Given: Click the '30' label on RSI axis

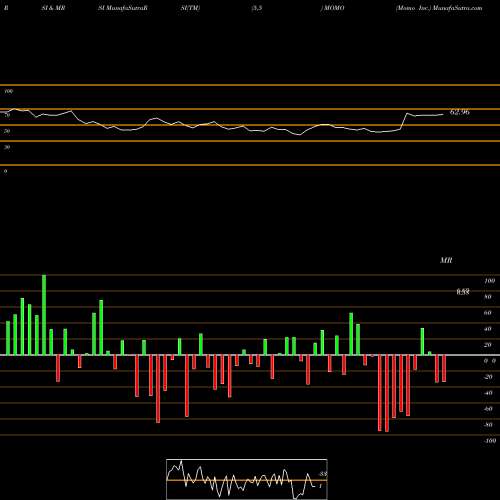Looking at the screenshot, I should 7,147.
